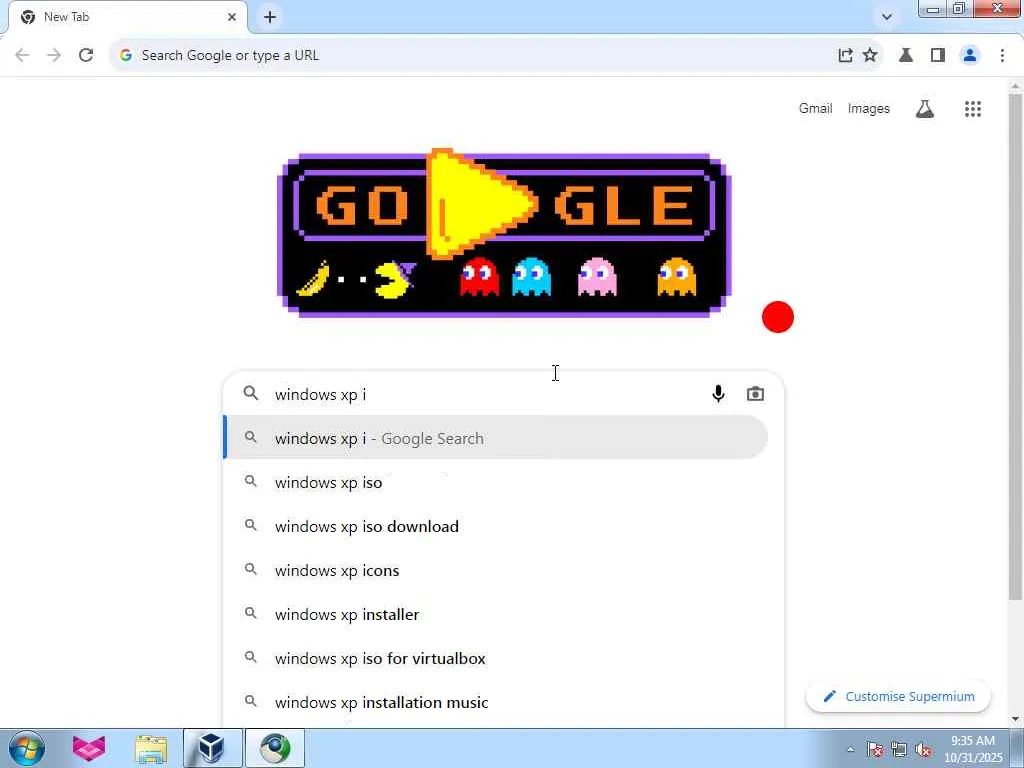
Task: Click the muted volume tray icon
Action: [x=923, y=749]
